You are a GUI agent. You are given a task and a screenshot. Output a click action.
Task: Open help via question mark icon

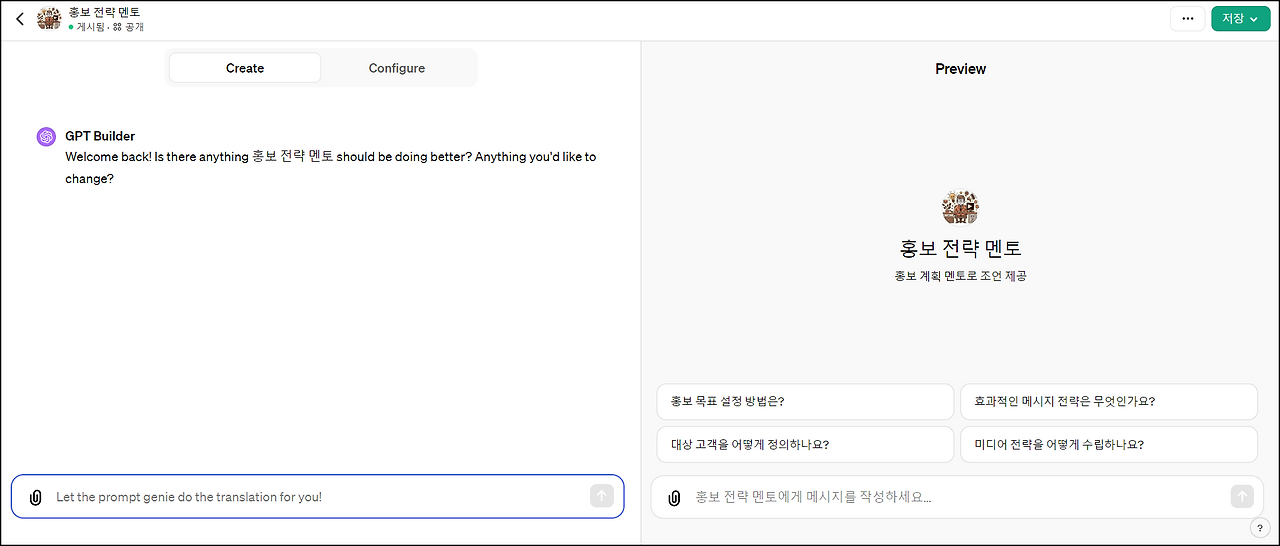(1258, 528)
